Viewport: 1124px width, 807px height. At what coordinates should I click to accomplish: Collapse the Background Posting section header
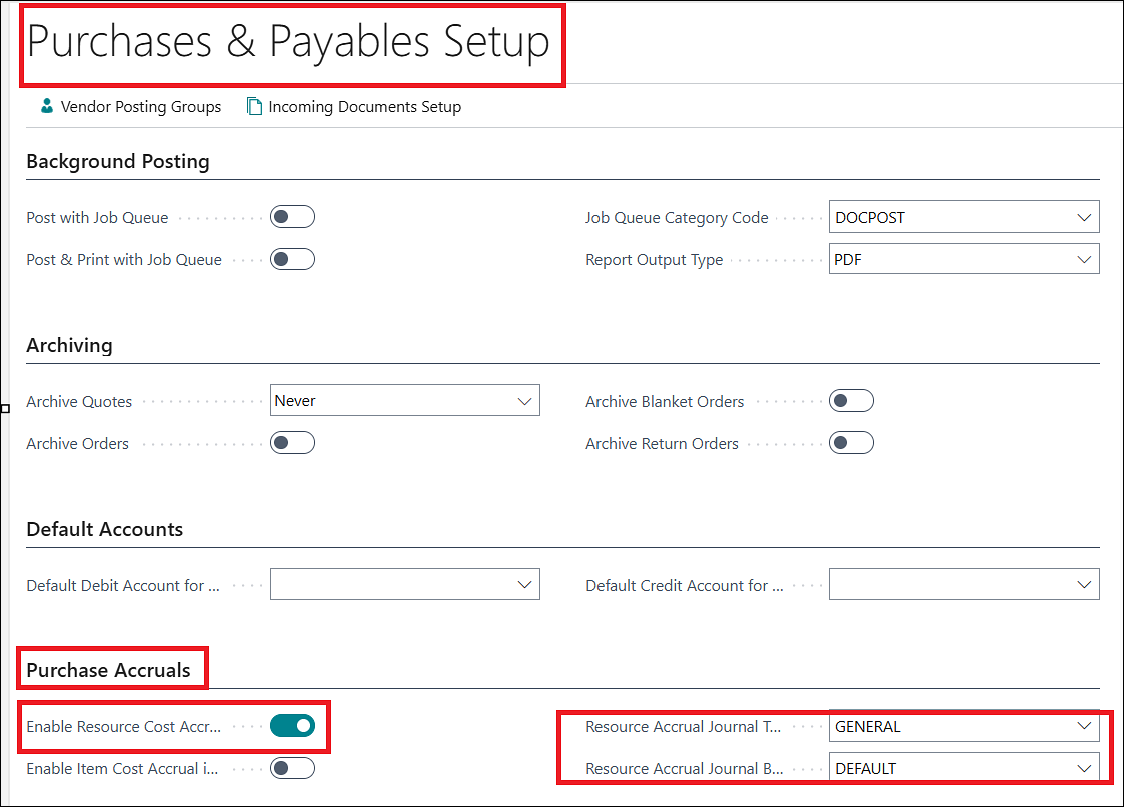pyautogui.click(x=118, y=161)
